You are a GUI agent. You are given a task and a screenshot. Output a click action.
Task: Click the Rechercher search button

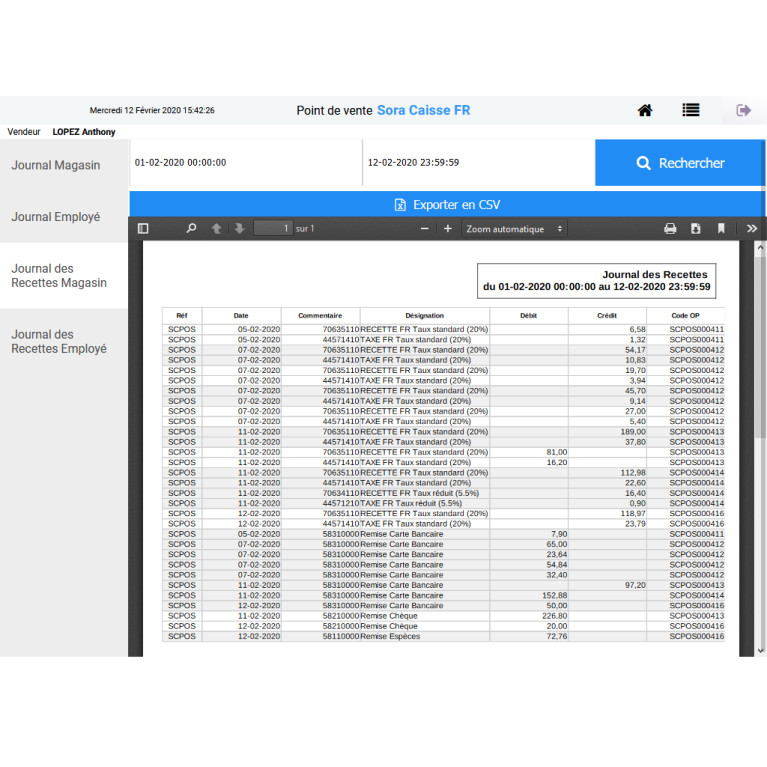(x=680, y=163)
